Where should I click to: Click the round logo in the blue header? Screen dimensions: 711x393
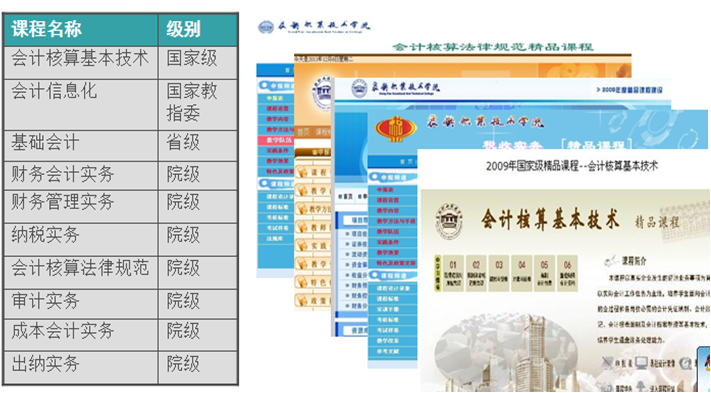[359, 88]
